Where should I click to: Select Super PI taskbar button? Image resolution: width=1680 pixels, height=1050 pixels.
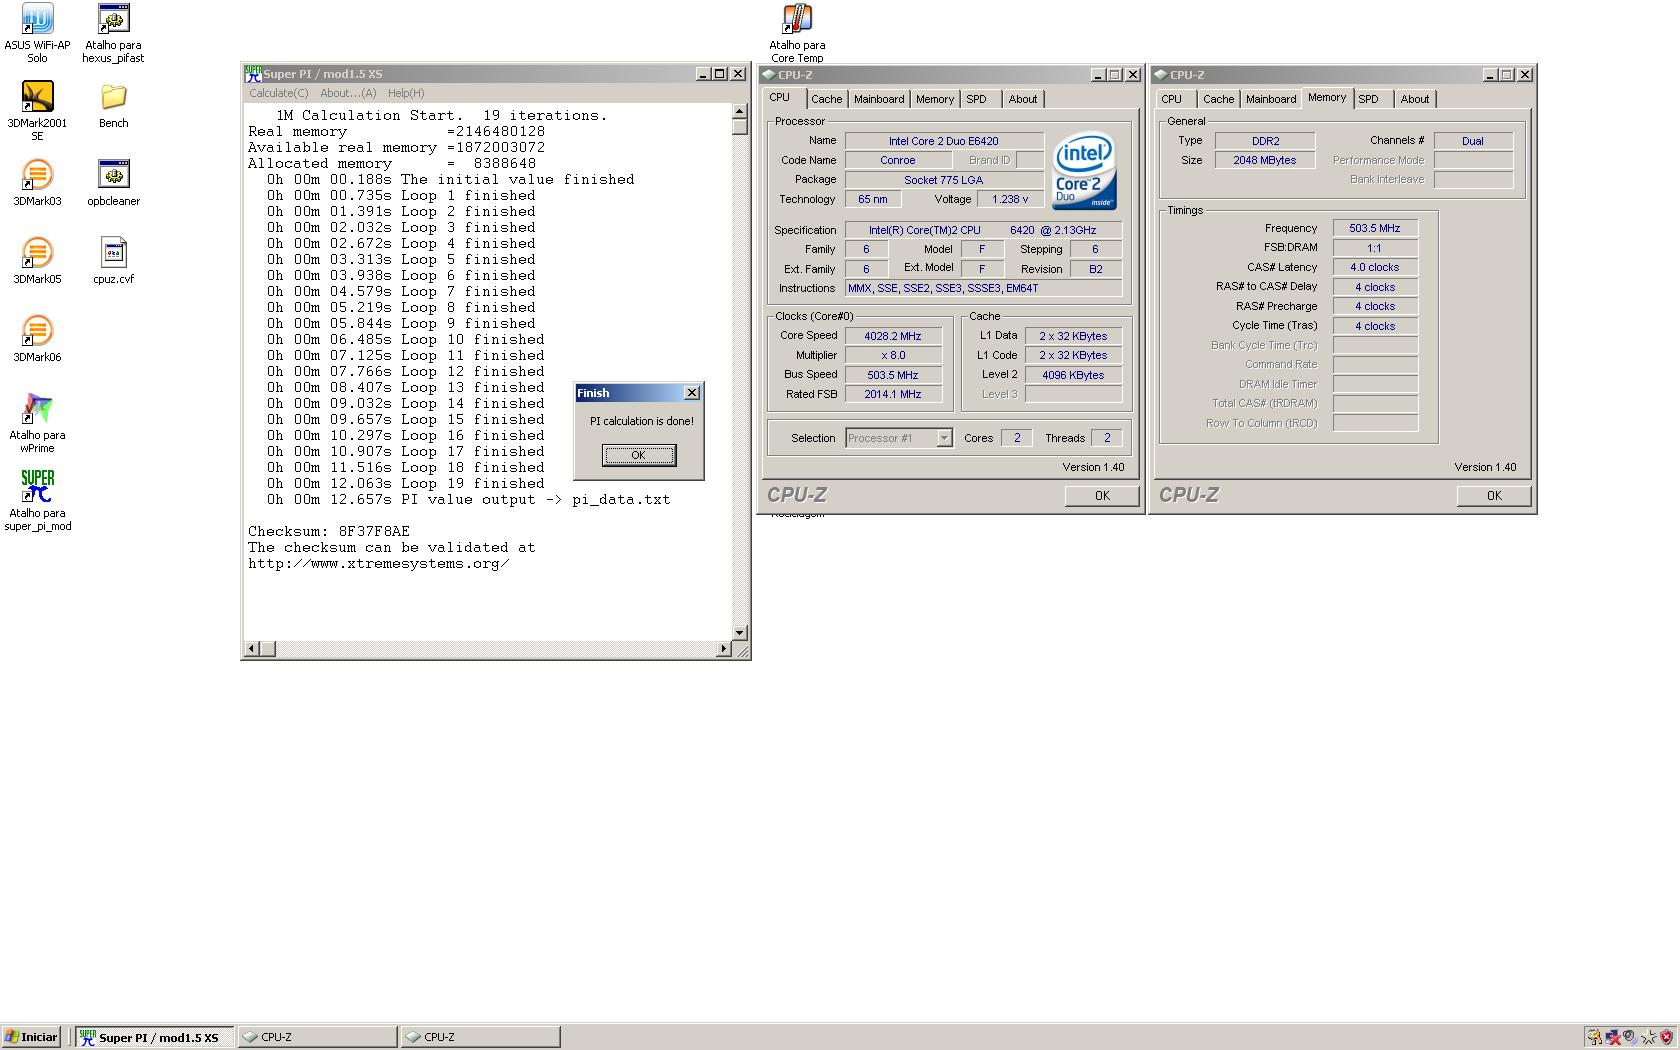click(155, 1037)
